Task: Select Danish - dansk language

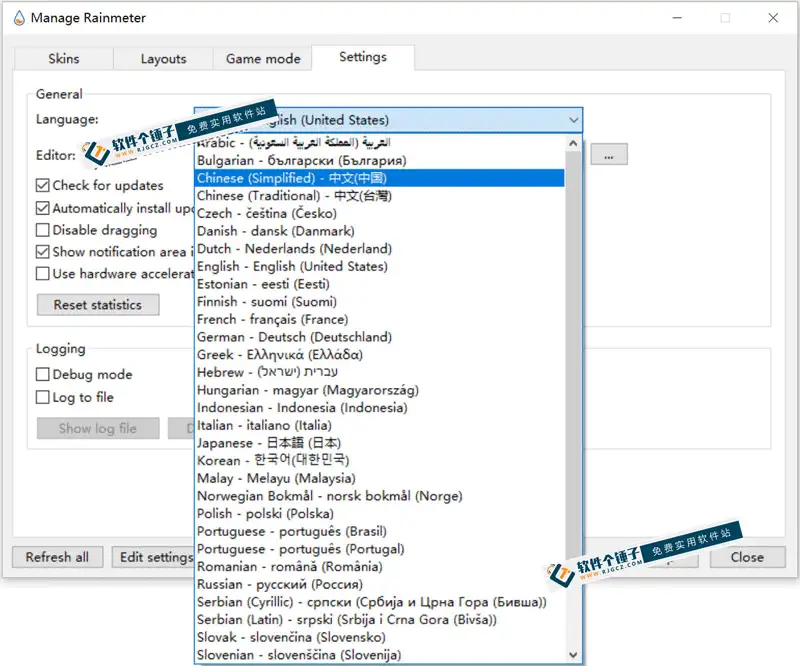Action: pyautogui.click(x=380, y=231)
